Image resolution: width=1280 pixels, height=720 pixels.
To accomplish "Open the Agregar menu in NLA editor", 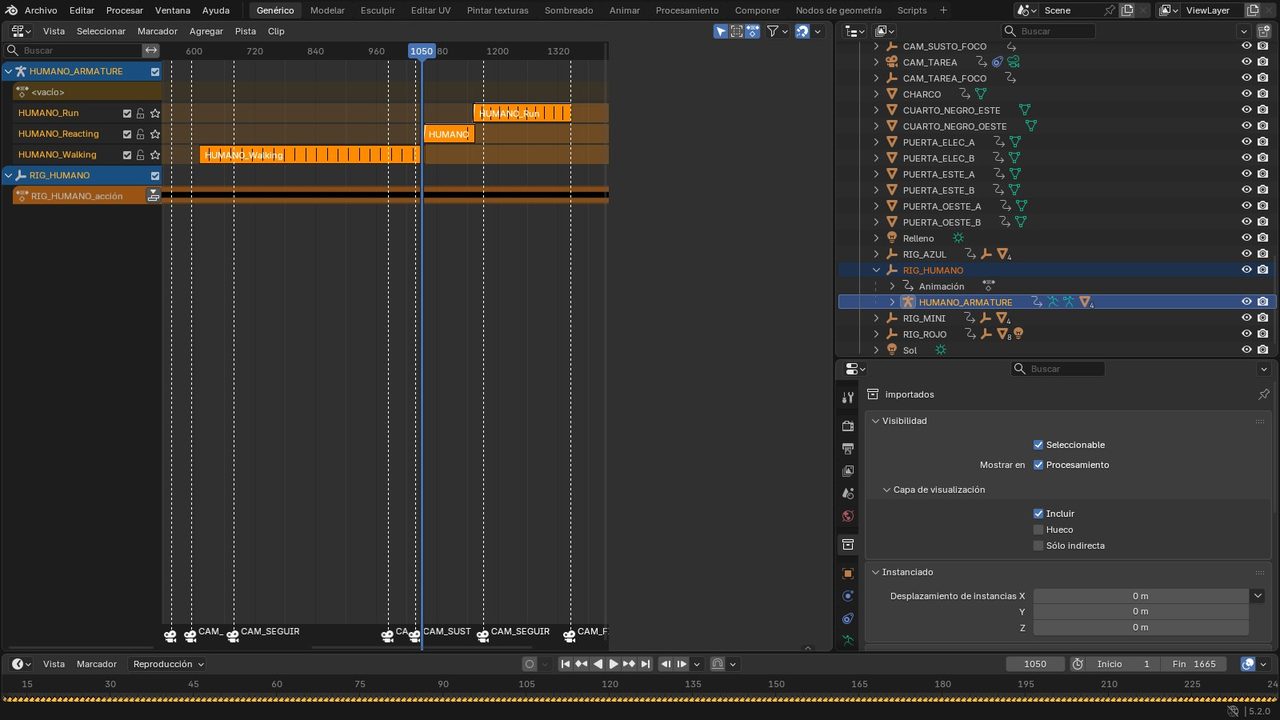I will [206, 31].
